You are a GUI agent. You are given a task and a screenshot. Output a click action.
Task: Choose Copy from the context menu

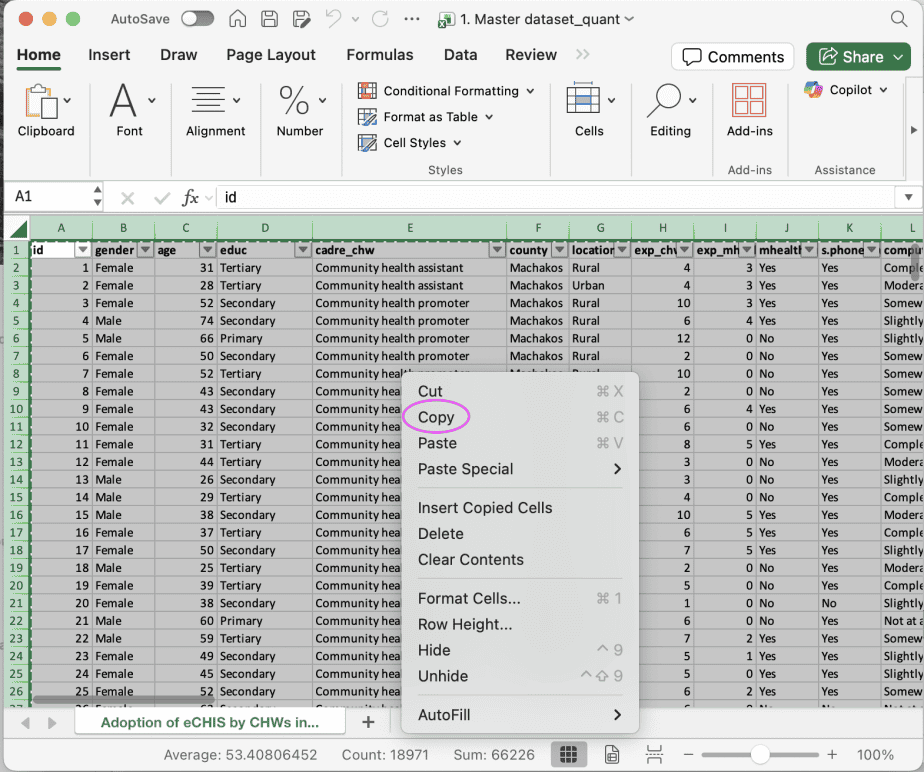[436, 417]
